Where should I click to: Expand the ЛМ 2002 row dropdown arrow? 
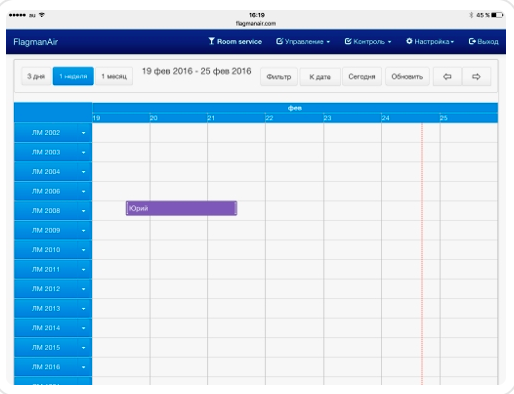pos(84,133)
